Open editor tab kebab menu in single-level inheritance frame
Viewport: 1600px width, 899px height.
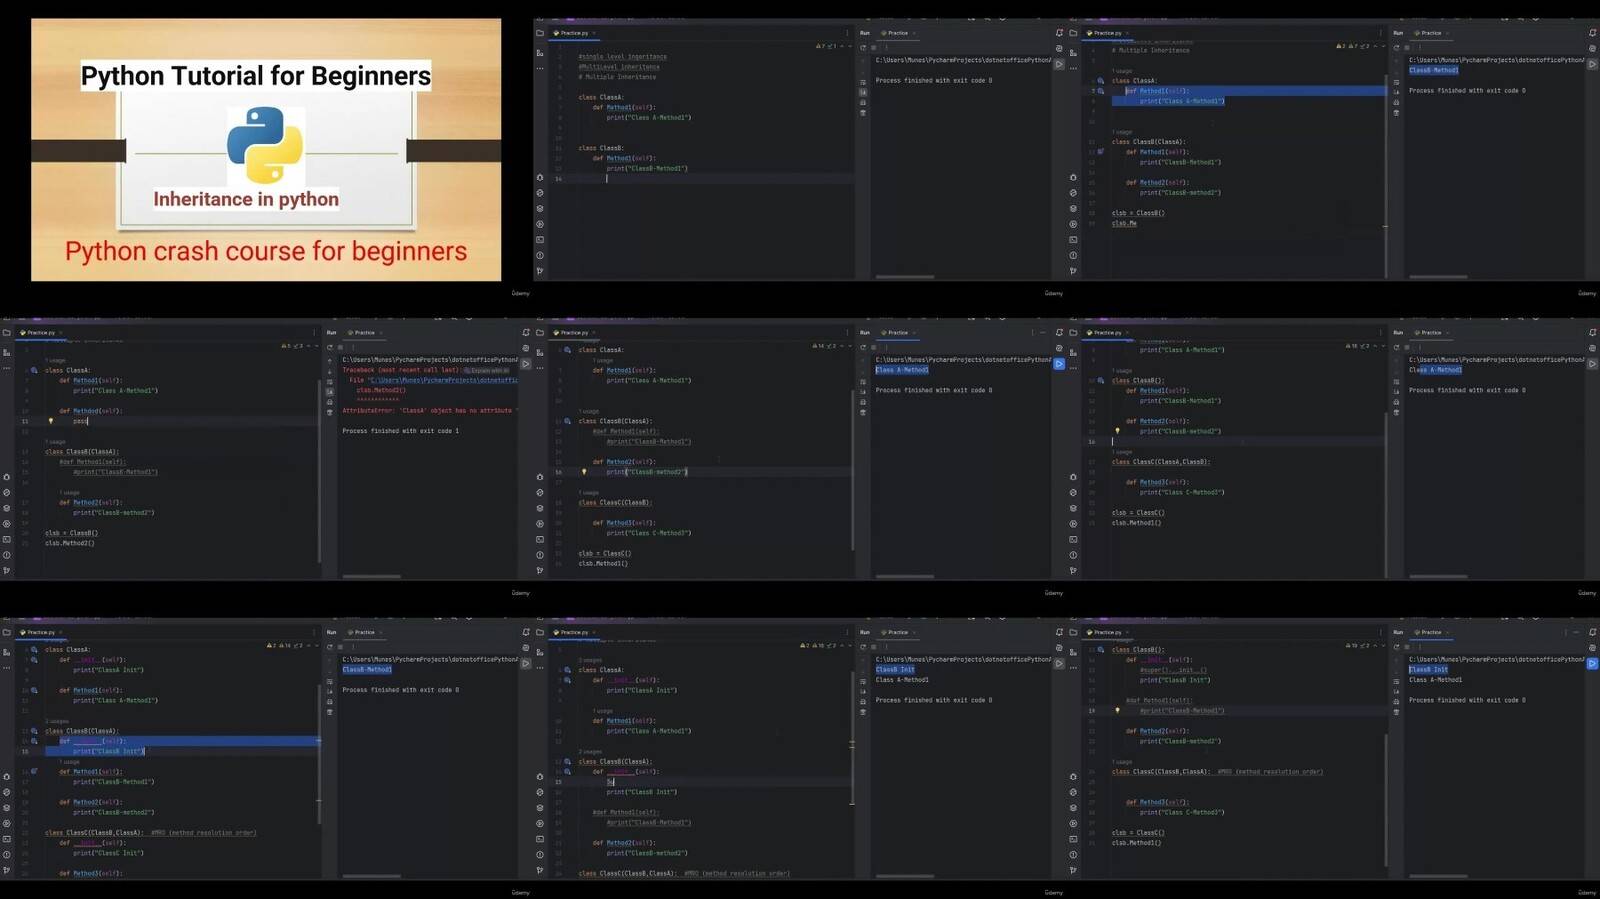point(848,33)
